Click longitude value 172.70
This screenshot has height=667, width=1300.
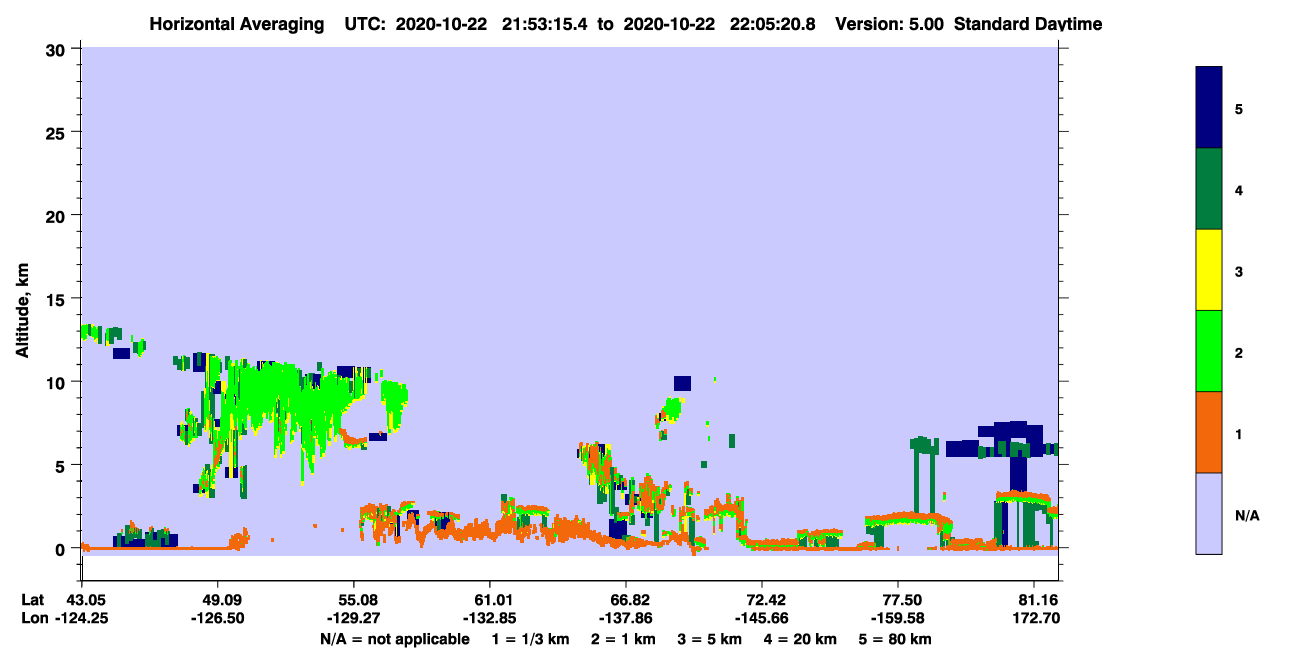point(1037,618)
